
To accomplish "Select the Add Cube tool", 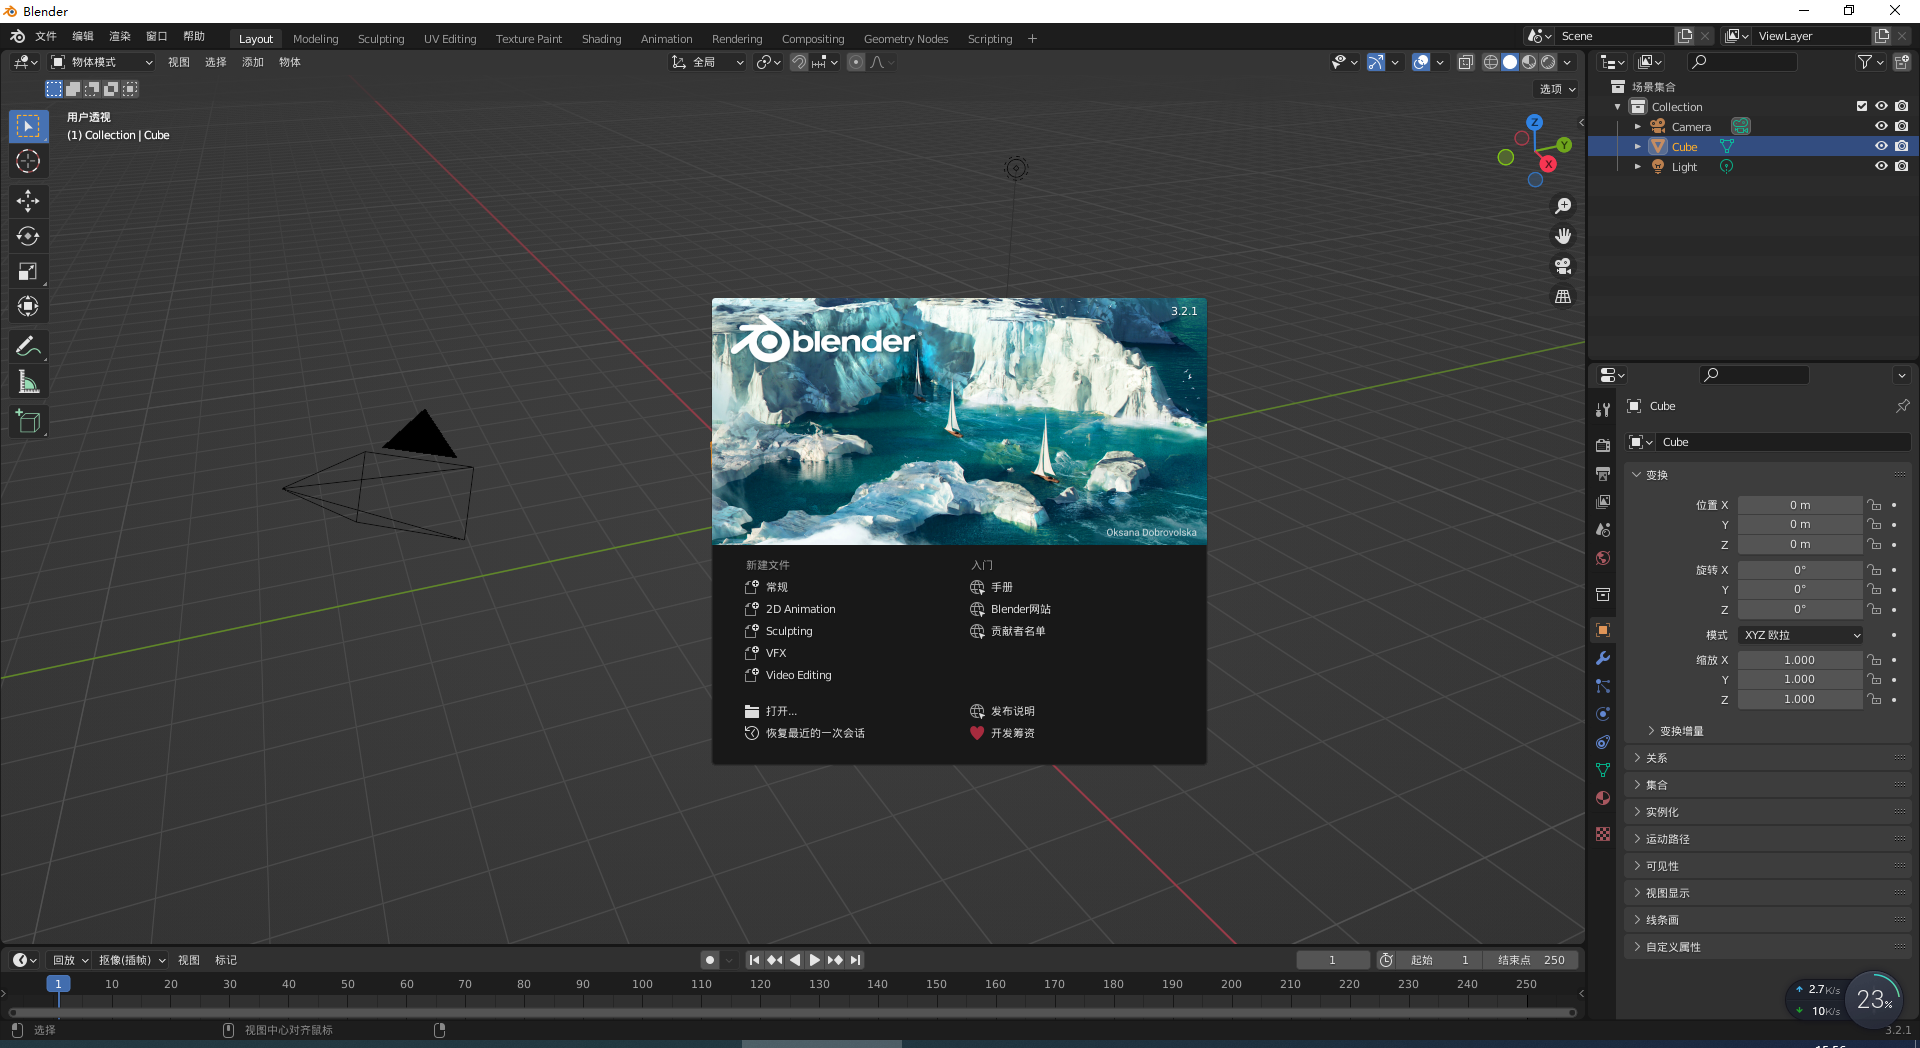I will click(x=28, y=422).
